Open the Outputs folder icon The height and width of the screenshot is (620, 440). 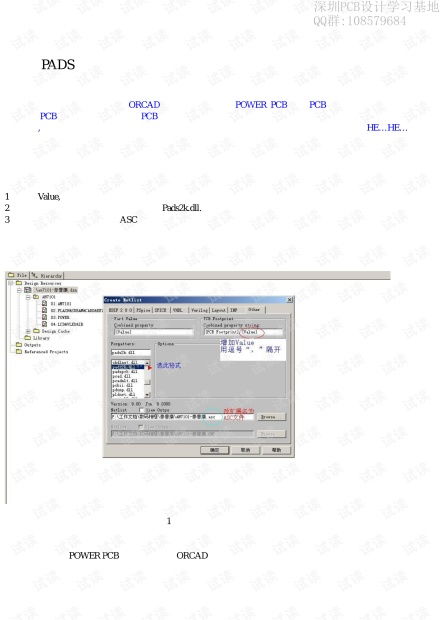[x=19, y=345]
